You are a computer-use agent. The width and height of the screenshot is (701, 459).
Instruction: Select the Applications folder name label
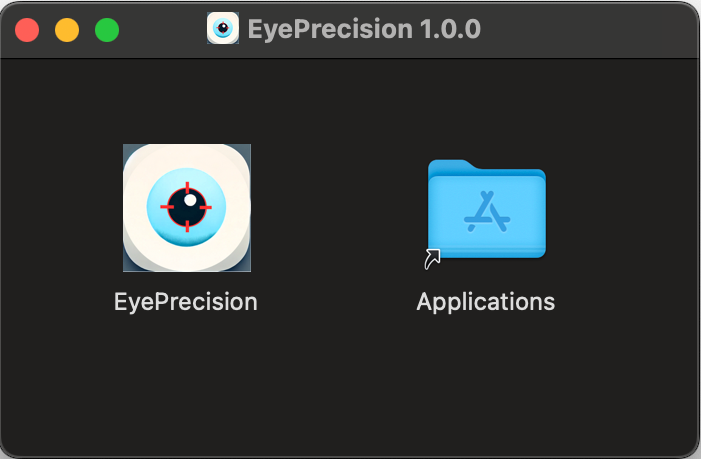coord(486,302)
